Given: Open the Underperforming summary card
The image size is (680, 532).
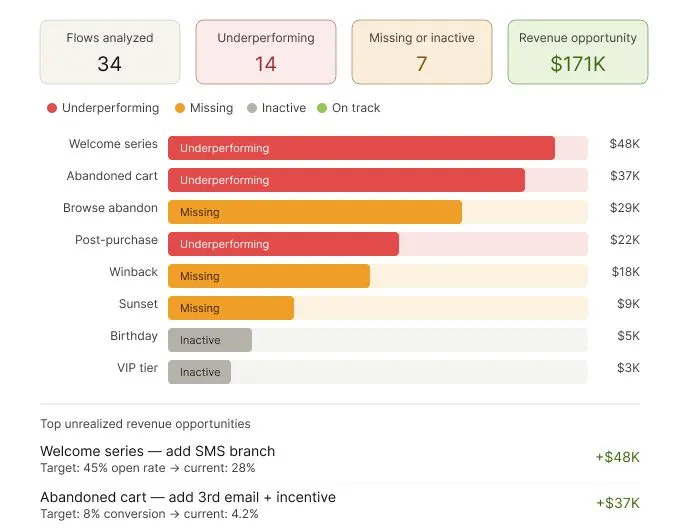Looking at the screenshot, I should 266,52.
